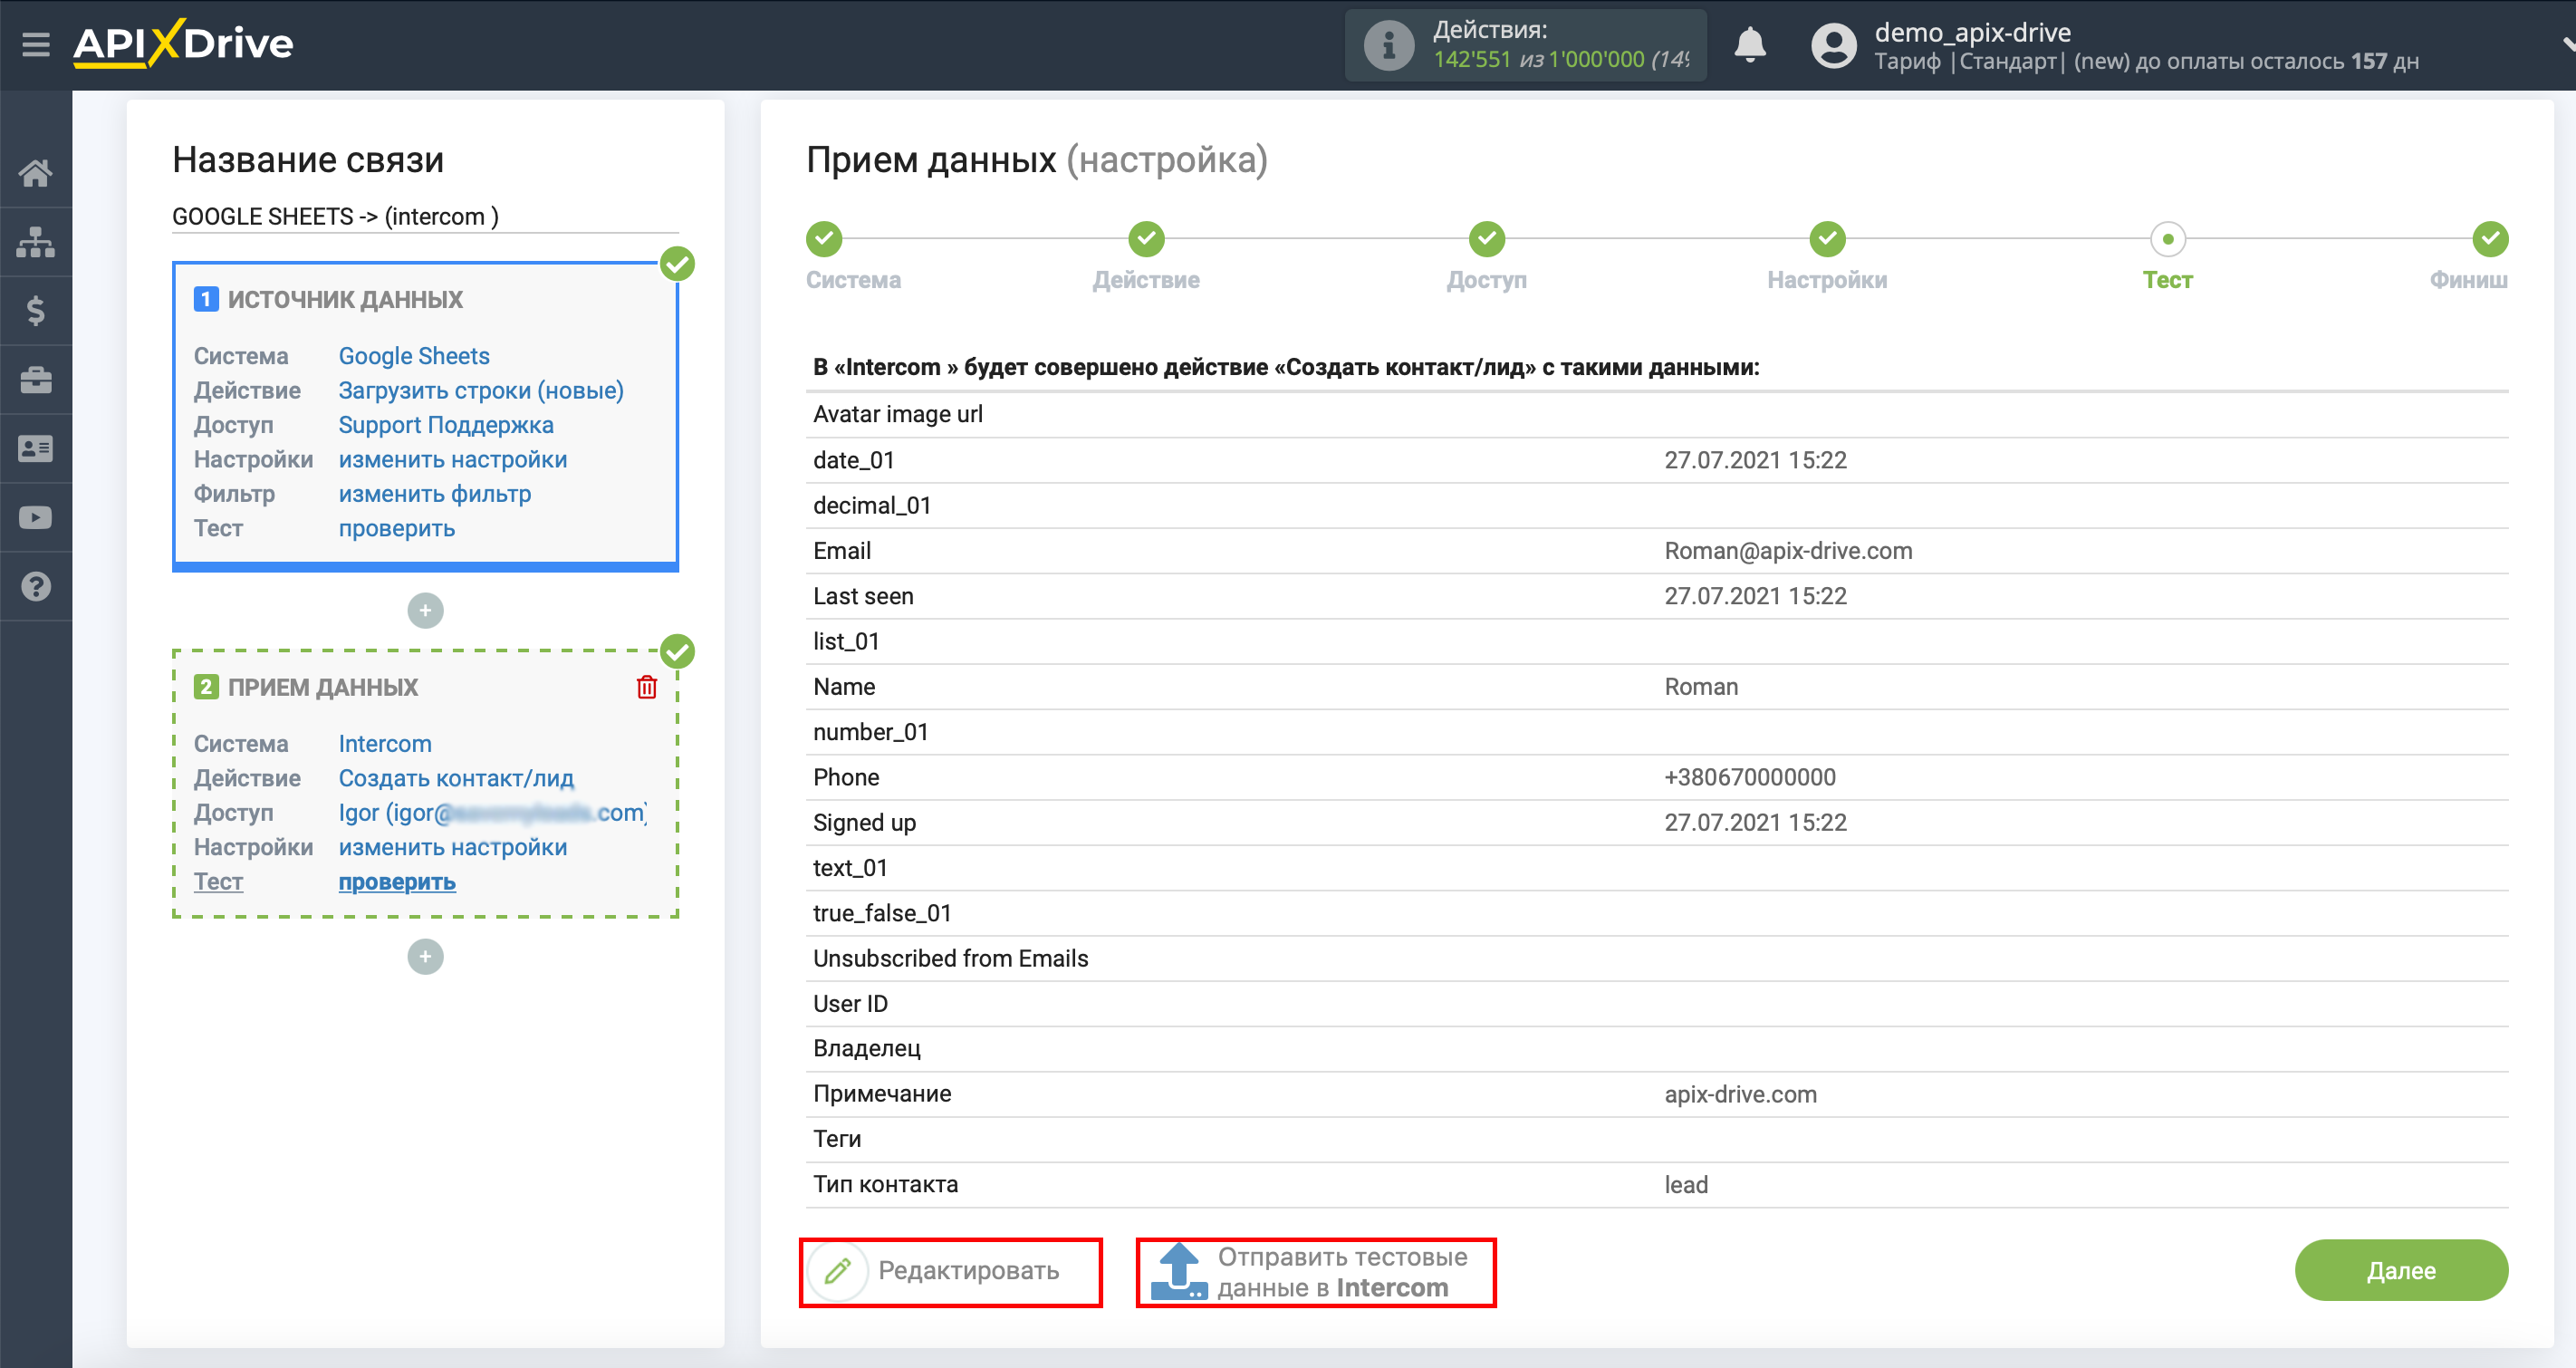Edit the connection name field

(425, 216)
